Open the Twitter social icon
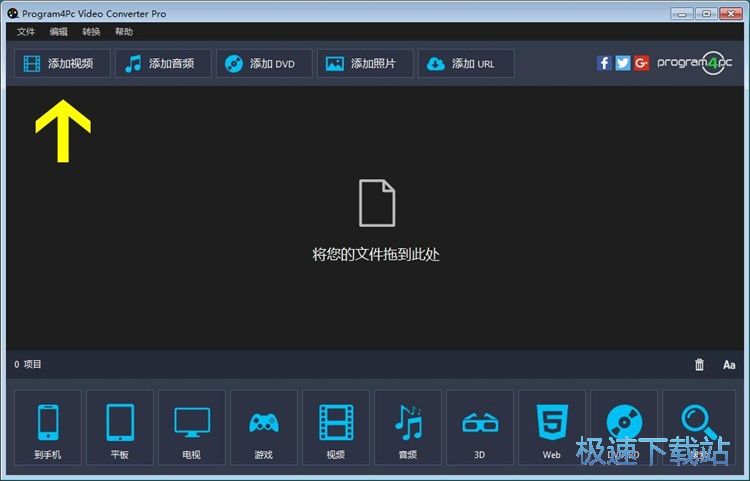 click(x=623, y=63)
